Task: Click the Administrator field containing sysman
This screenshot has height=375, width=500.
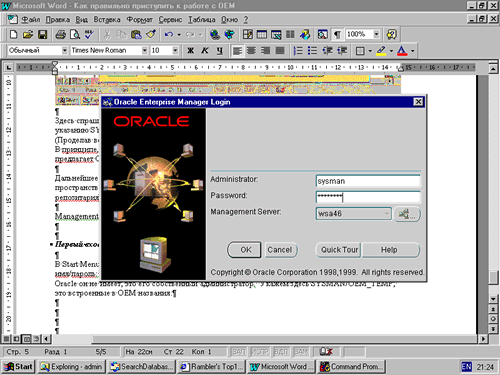Action: pyautogui.click(x=368, y=181)
